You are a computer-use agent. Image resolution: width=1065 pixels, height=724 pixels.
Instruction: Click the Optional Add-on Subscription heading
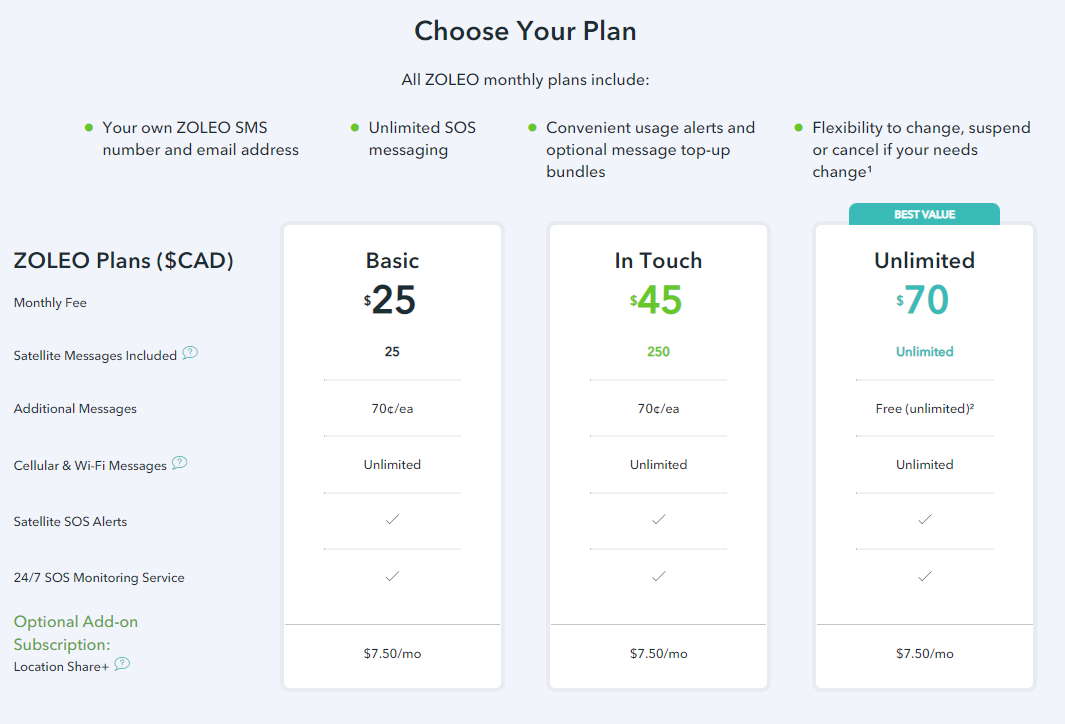[x=76, y=633]
